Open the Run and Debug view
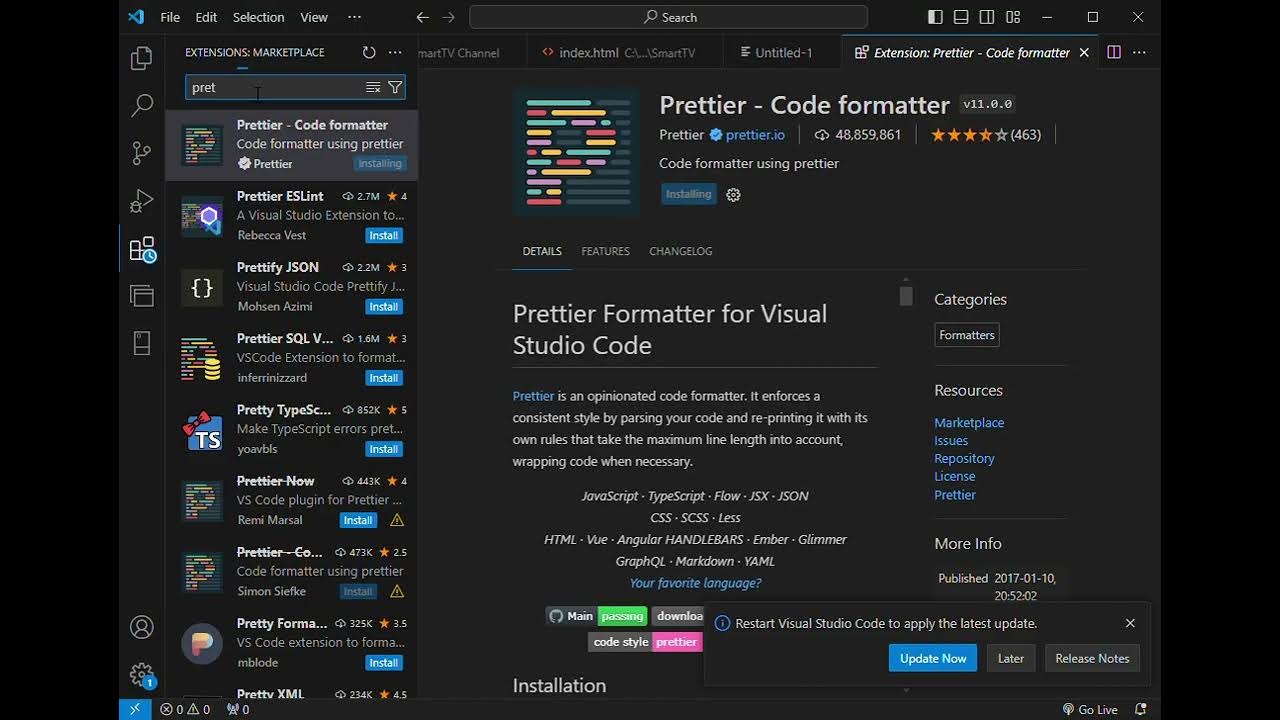 point(142,201)
